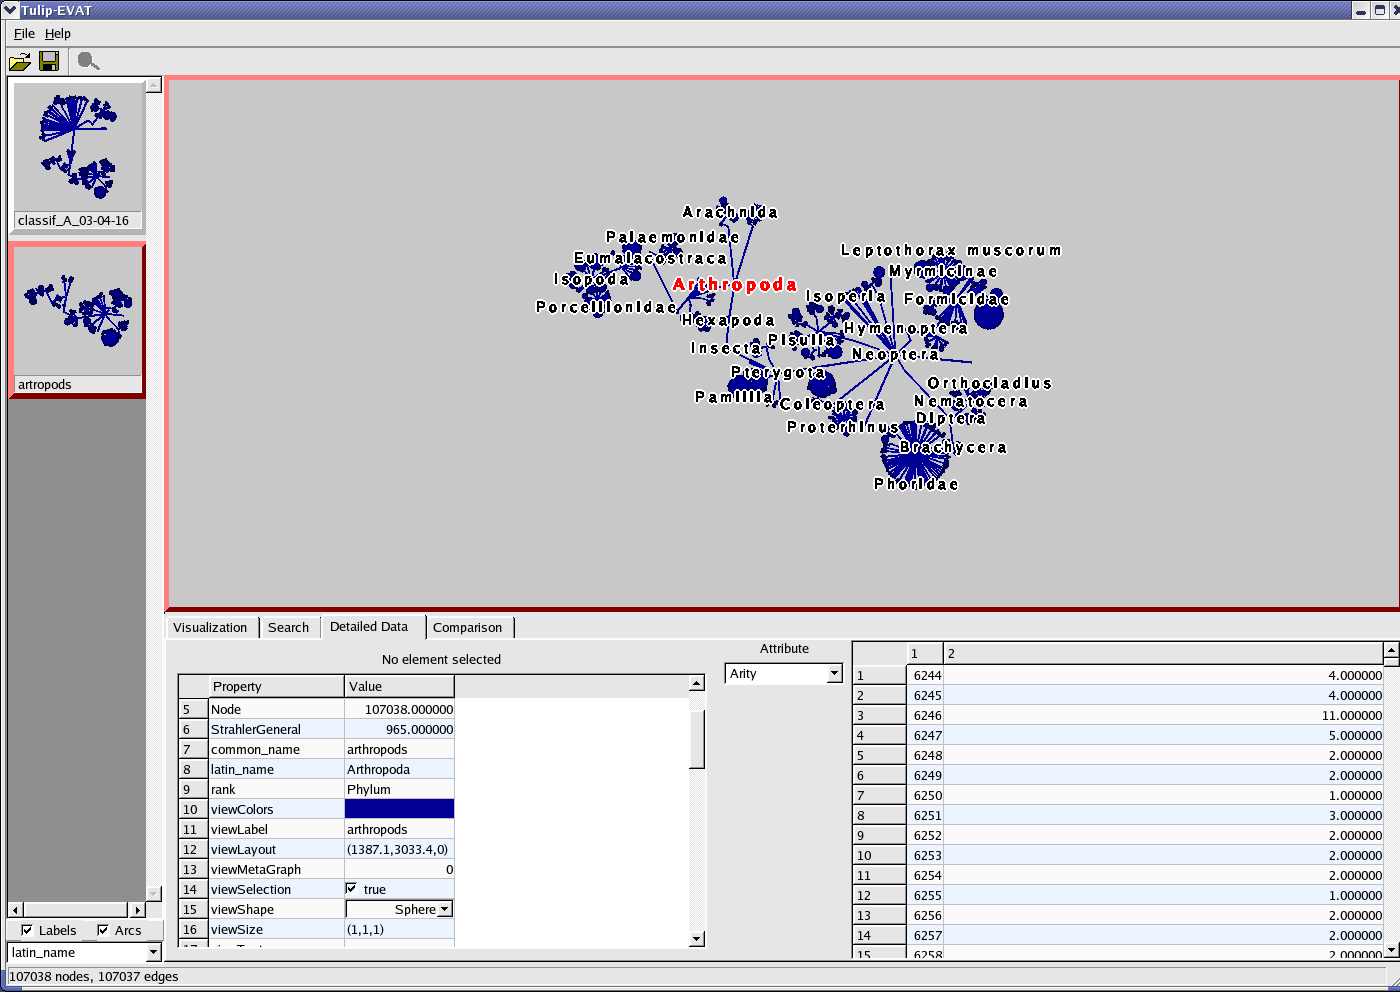Viewport: 1400px width, 992px height.
Task: Switch to the Comparison tab
Action: tap(467, 628)
